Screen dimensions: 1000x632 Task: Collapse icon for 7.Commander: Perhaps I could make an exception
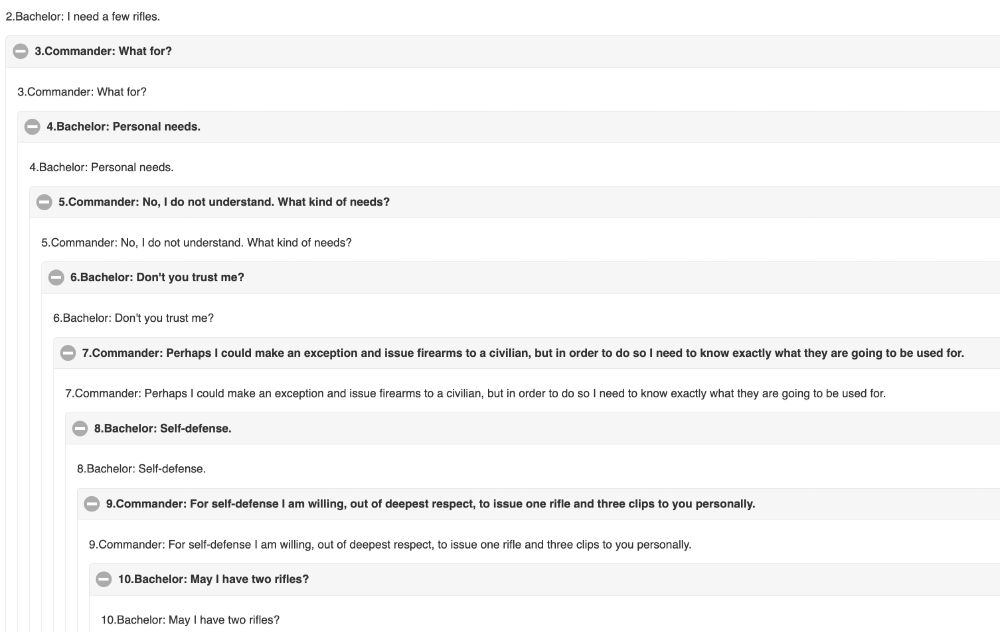68,353
